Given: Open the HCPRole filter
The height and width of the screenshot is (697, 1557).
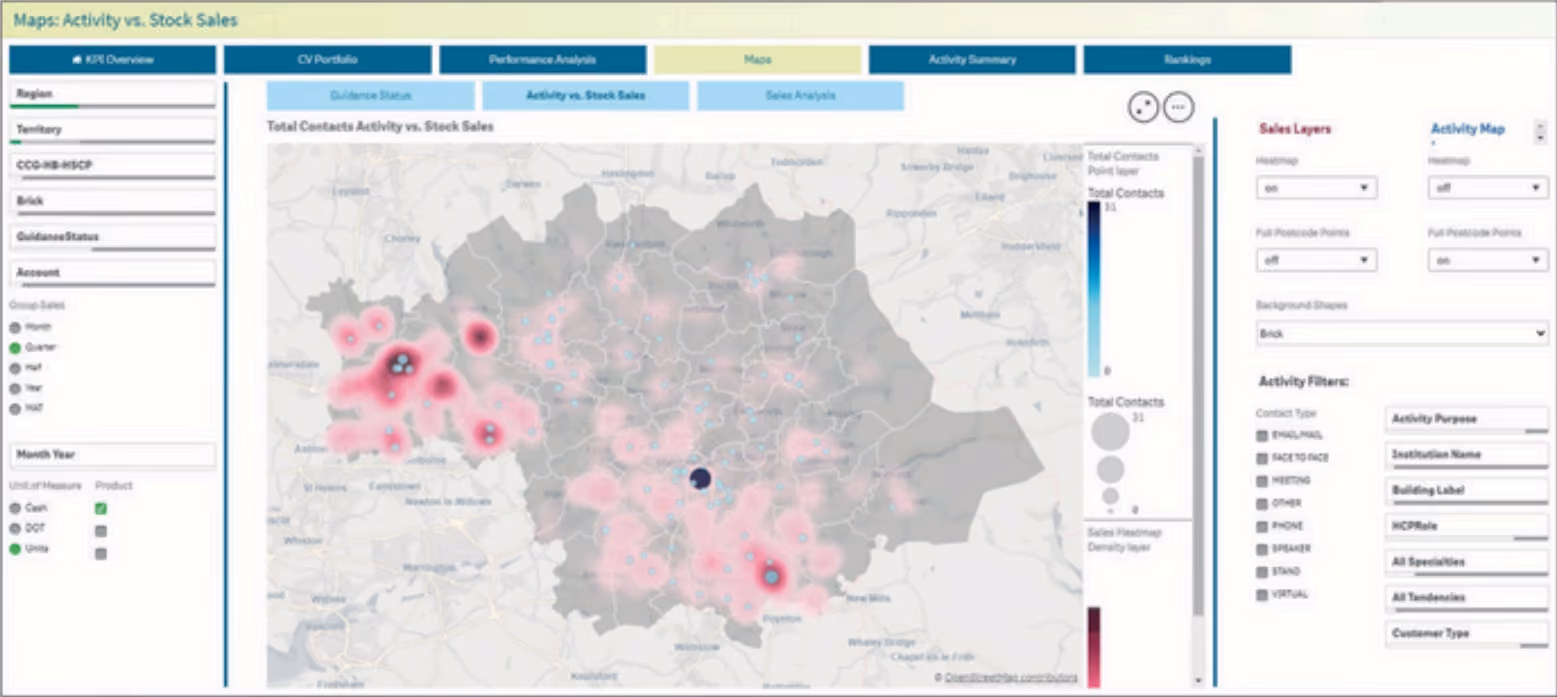Looking at the screenshot, I should 1467,527.
